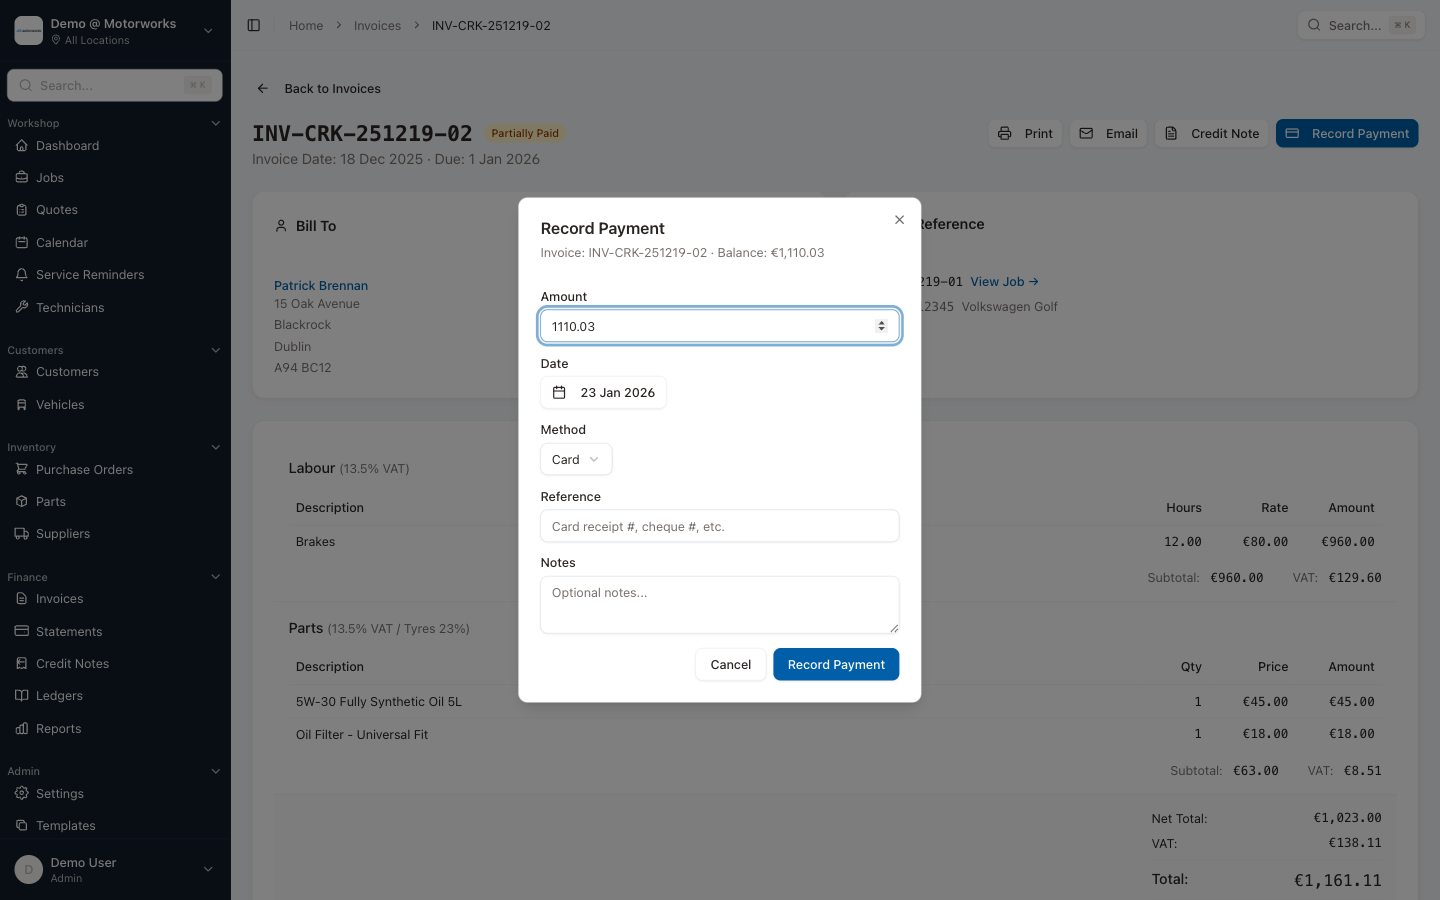Open Reports via its chart icon
Viewport: 1440px width, 900px height.
tap(21, 728)
